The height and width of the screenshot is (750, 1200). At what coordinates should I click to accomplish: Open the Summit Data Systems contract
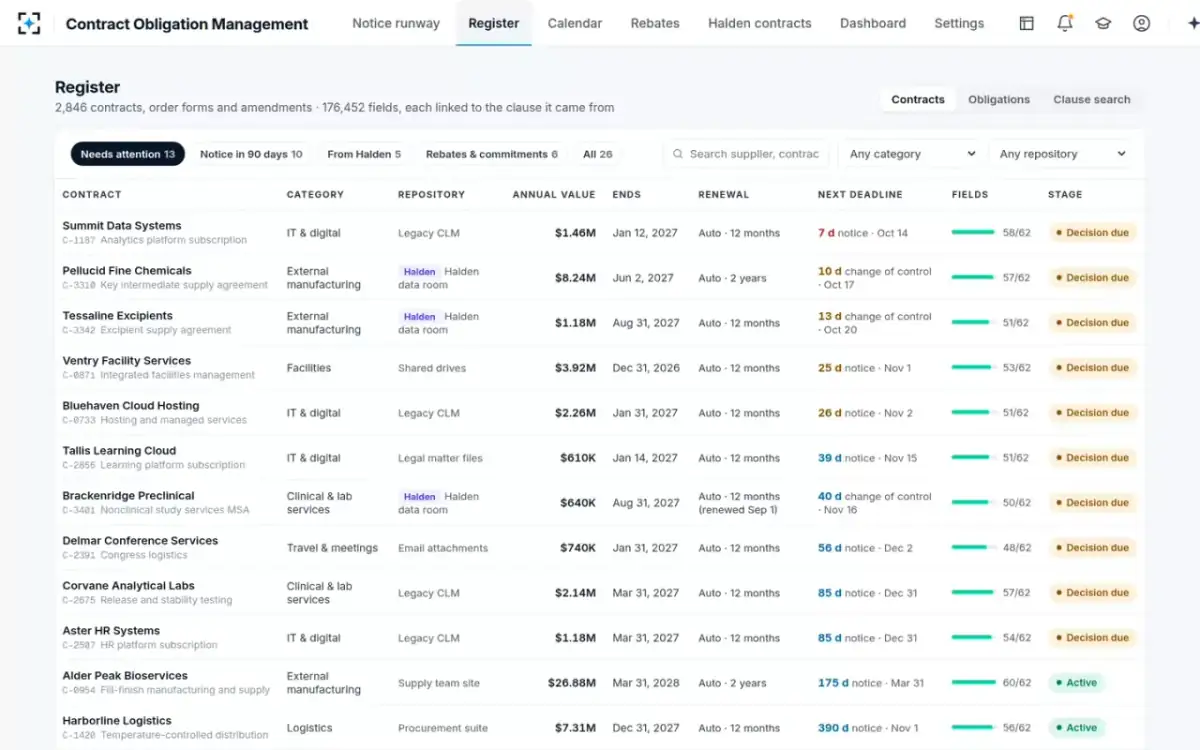pyautogui.click(x=122, y=226)
